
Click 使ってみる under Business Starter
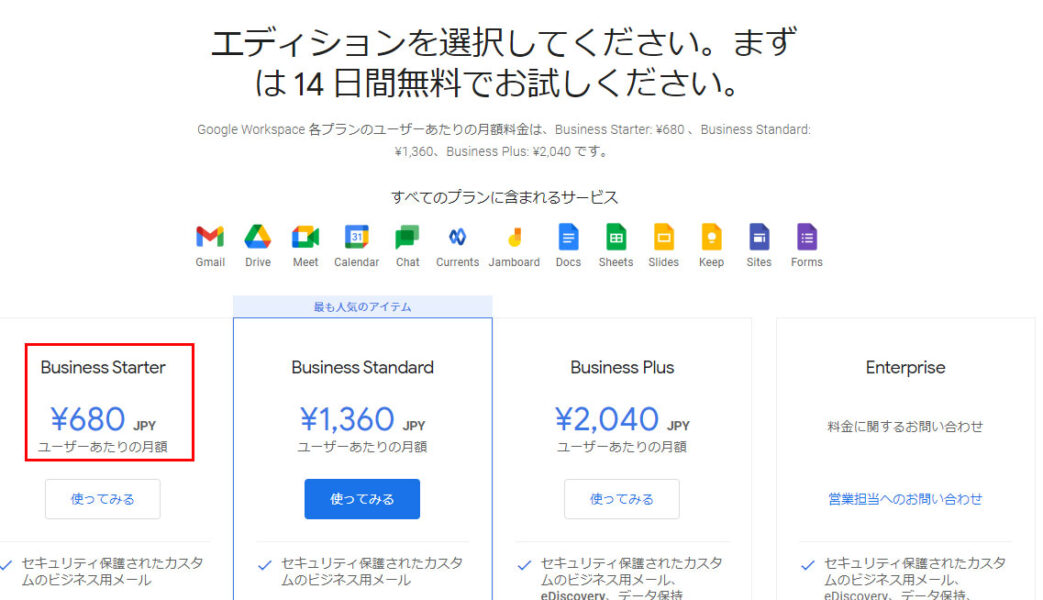tap(102, 499)
